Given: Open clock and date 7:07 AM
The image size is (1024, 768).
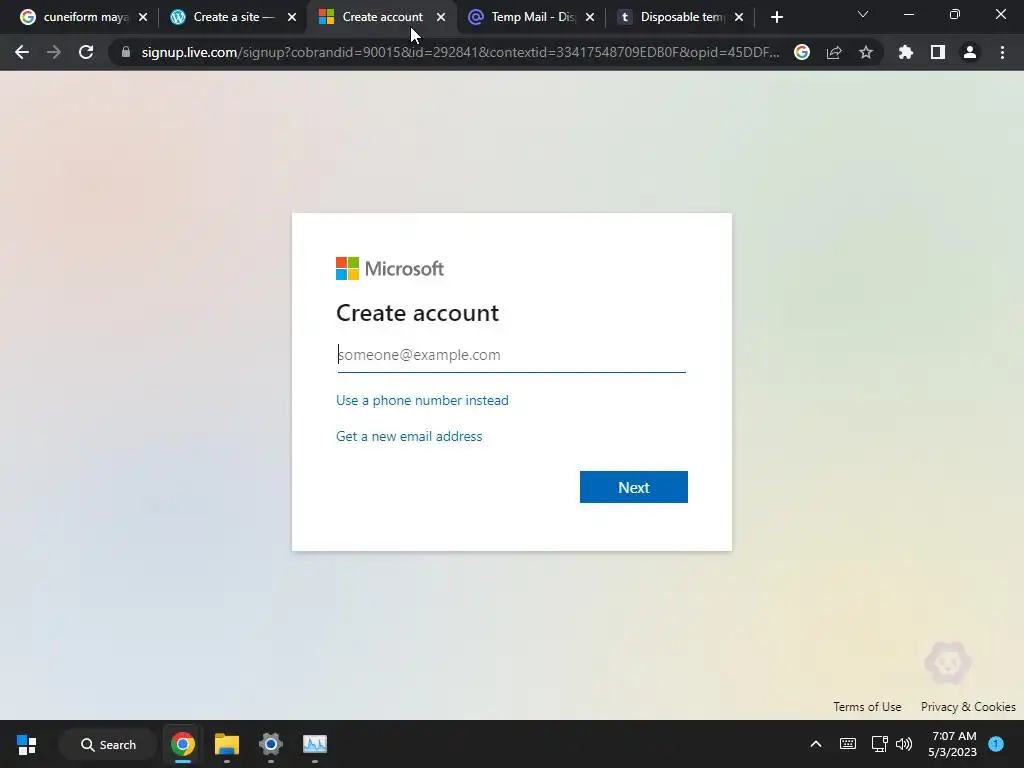Looking at the screenshot, I should click(x=952, y=744).
